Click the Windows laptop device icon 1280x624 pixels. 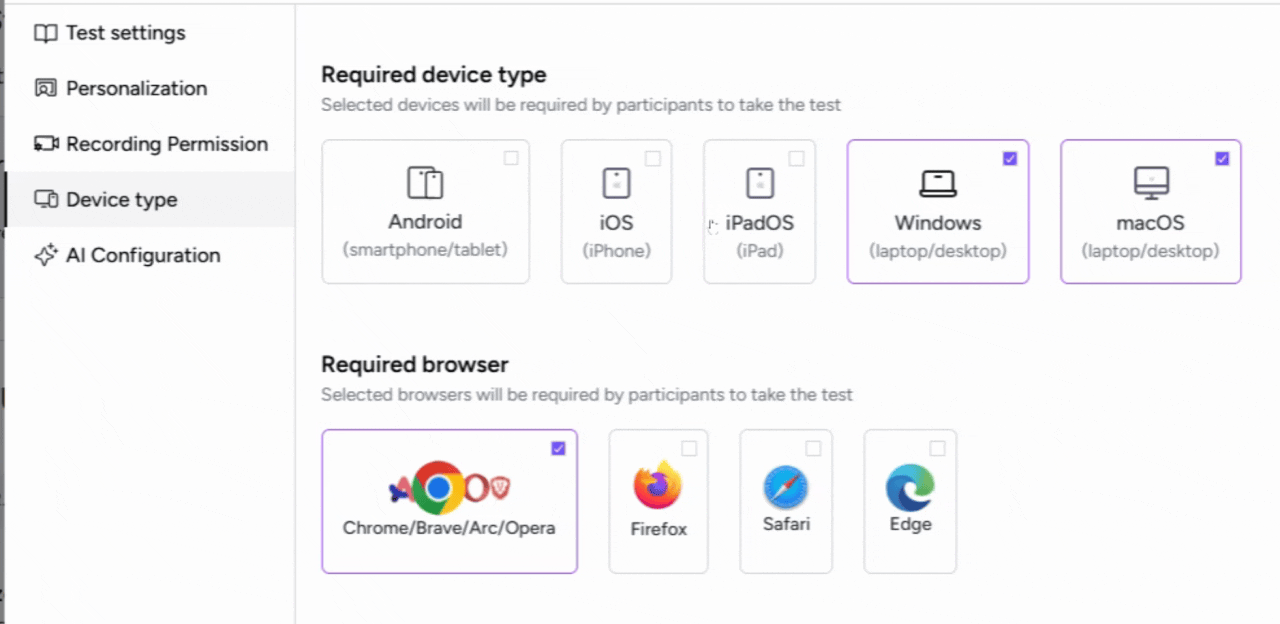click(x=937, y=182)
